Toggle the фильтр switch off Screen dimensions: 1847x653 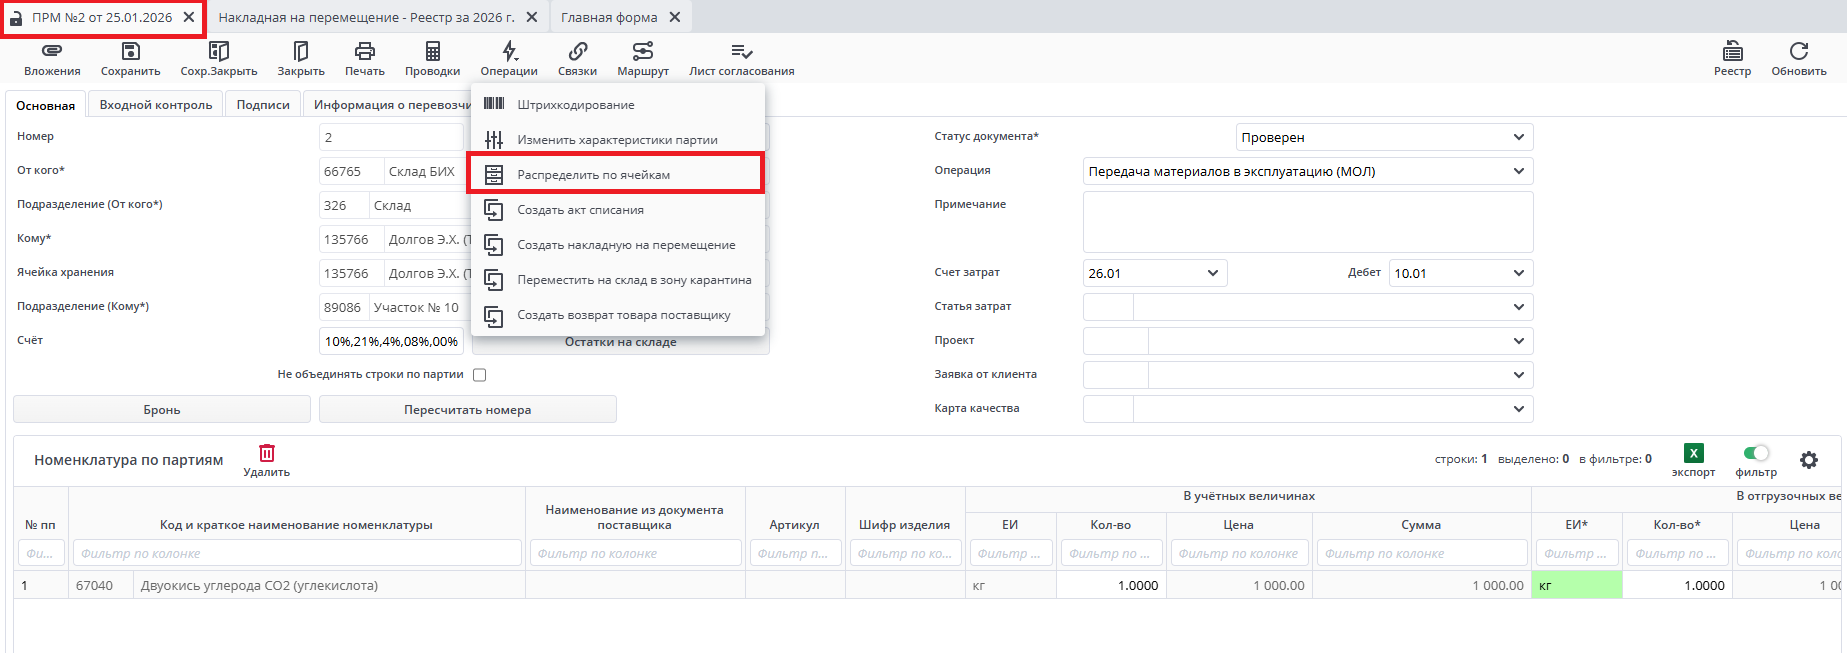click(1756, 453)
